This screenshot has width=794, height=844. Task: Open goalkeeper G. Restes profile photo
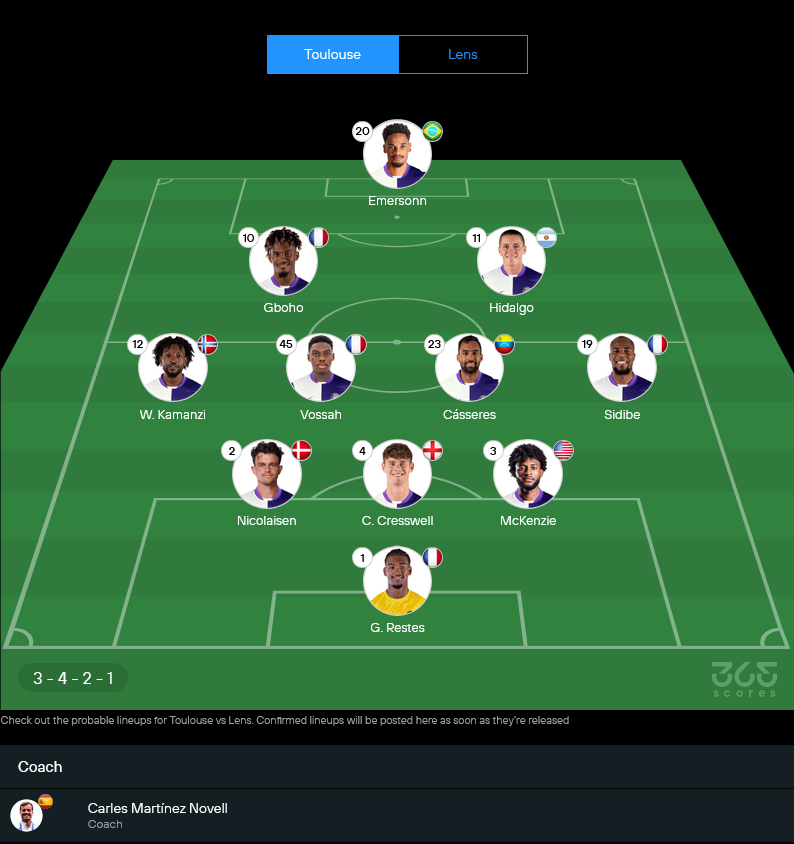397,581
